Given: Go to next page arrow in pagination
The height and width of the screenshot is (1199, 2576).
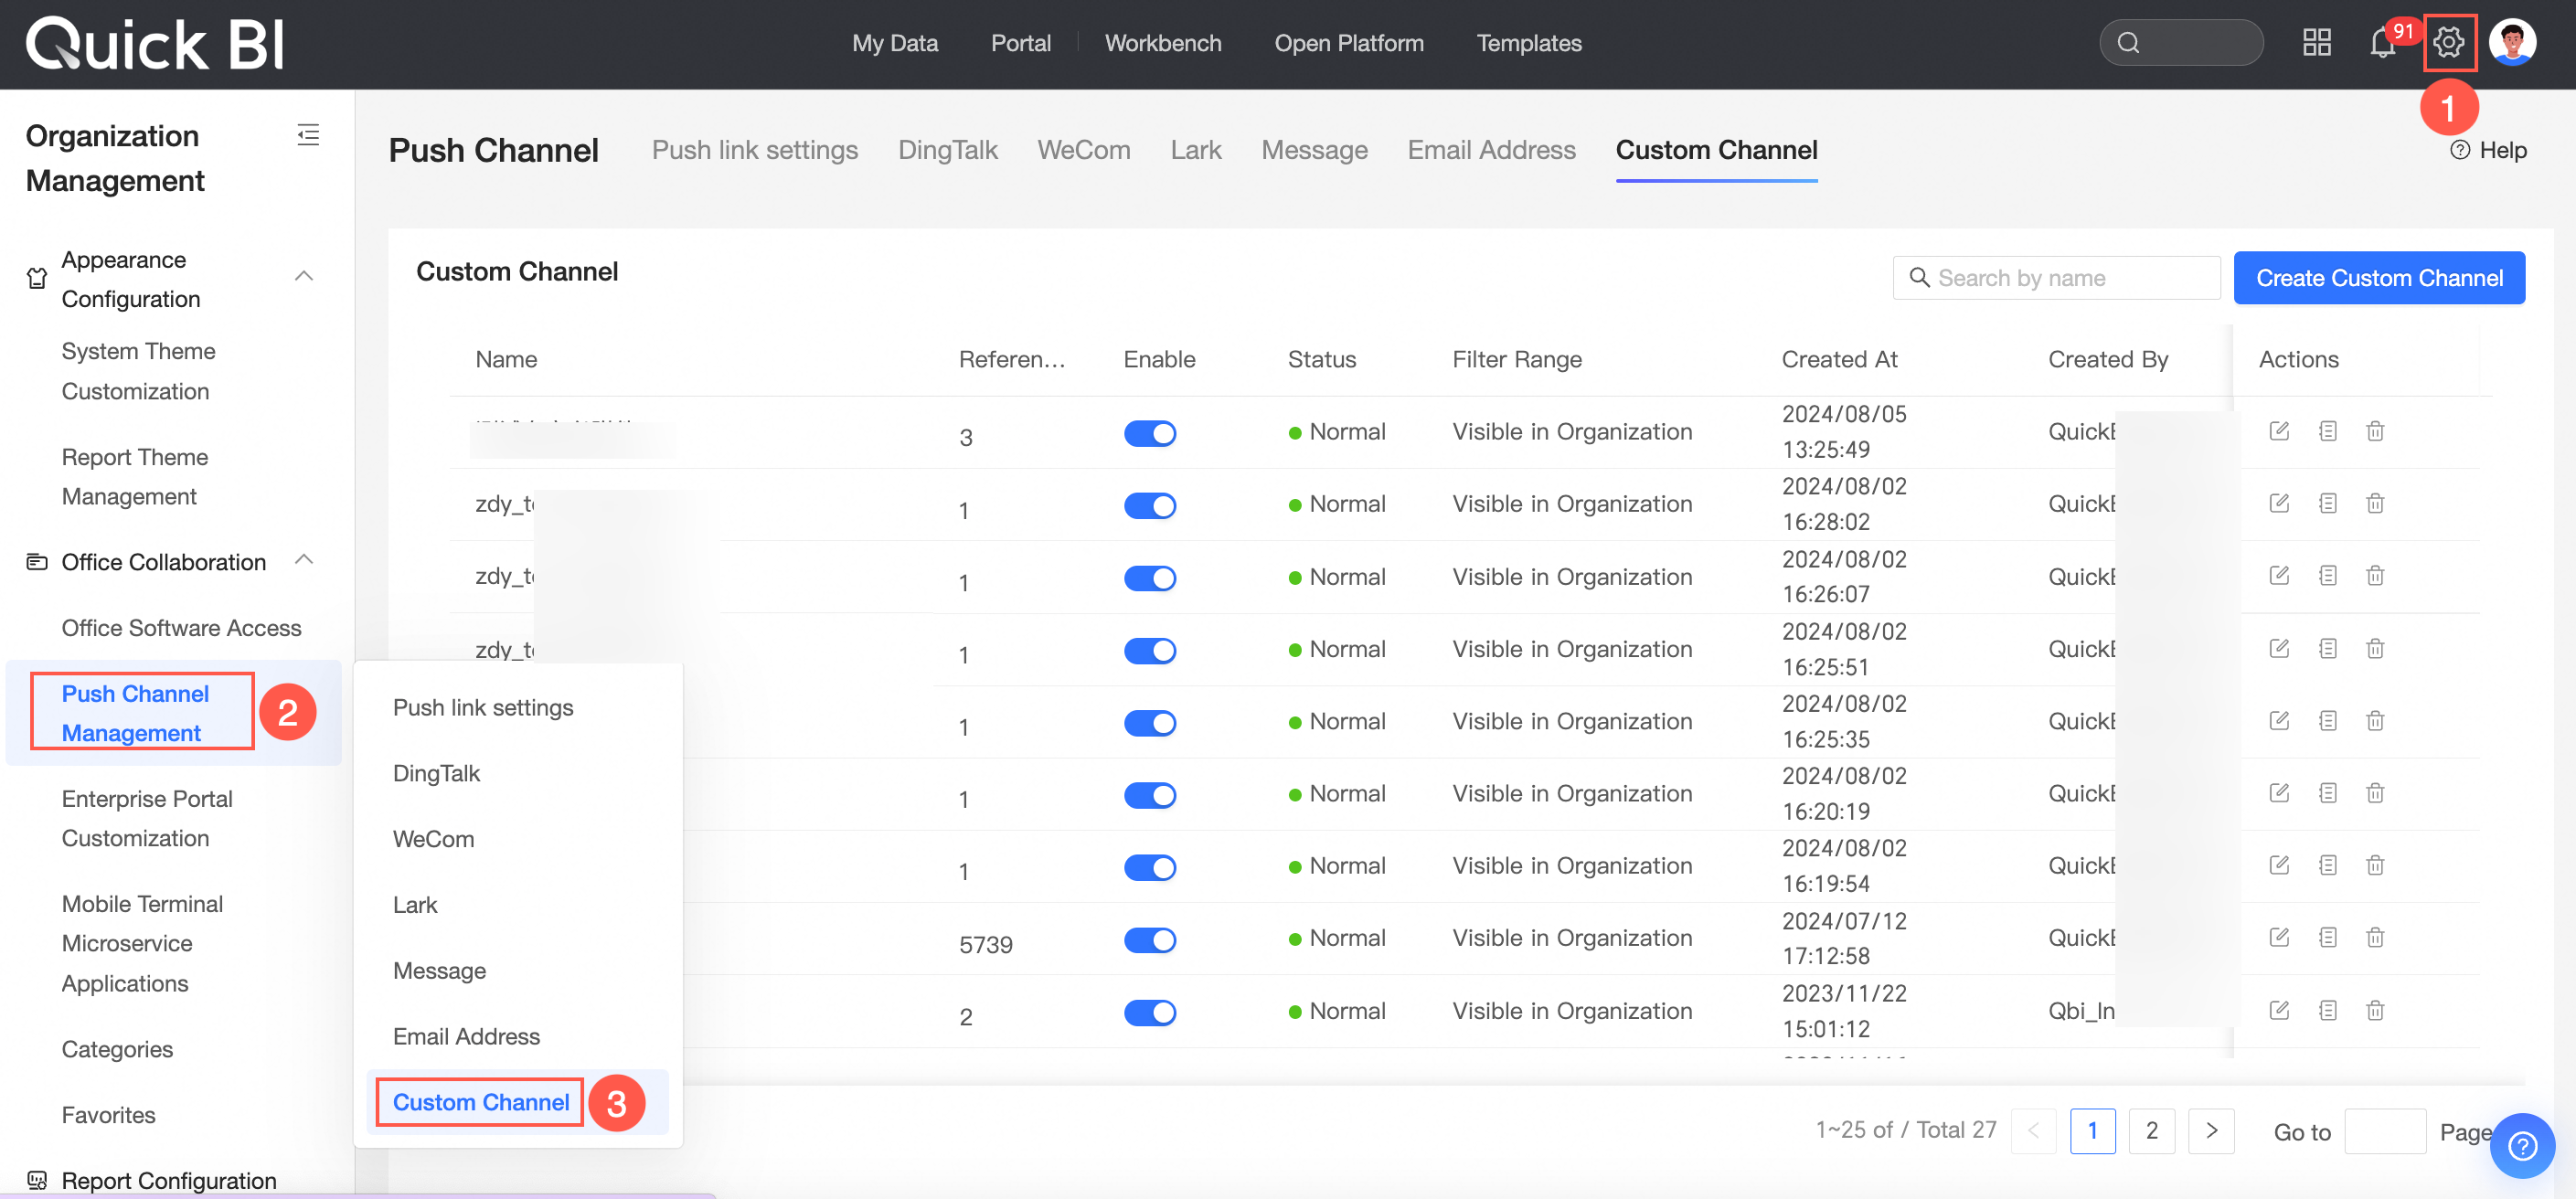Looking at the screenshot, I should pos(2211,1130).
